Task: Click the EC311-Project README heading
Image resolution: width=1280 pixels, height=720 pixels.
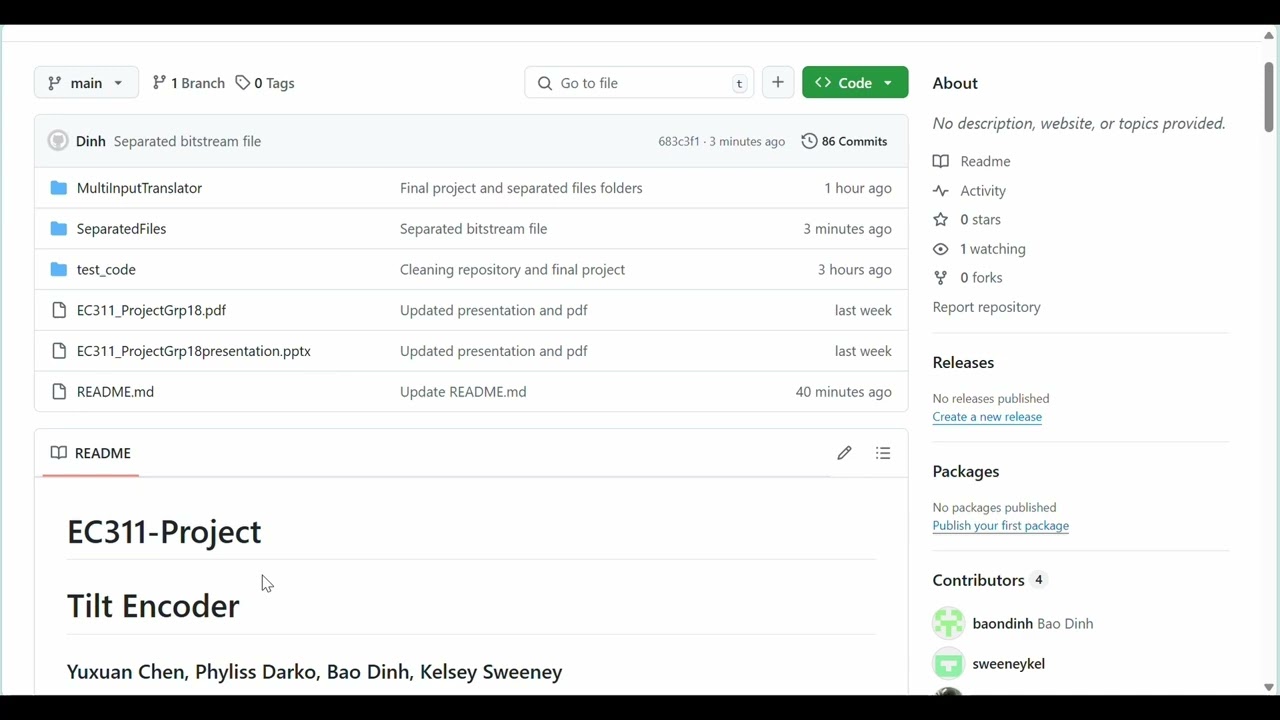Action: (164, 532)
